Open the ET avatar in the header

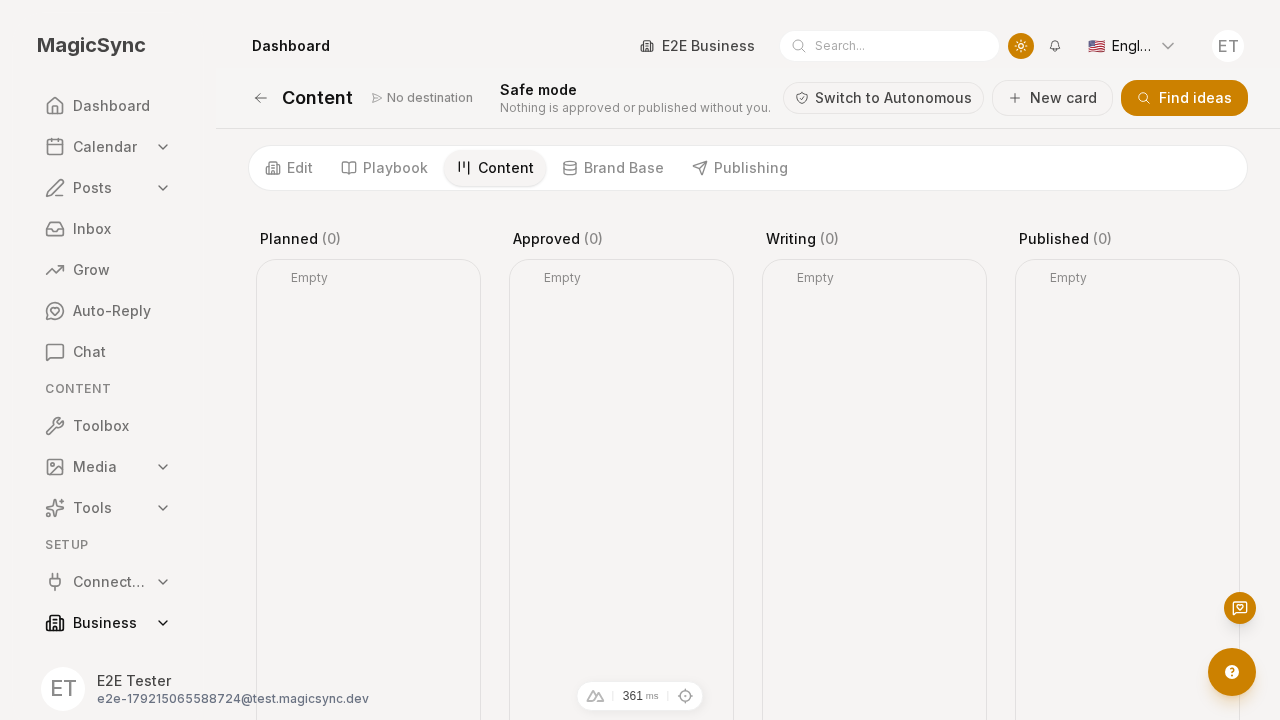[1228, 46]
